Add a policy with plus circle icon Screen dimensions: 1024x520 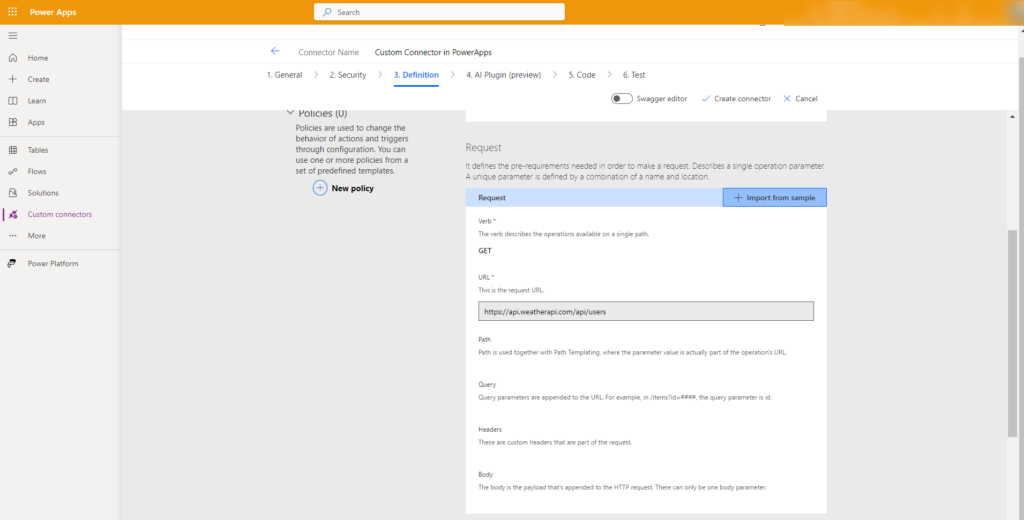(x=320, y=188)
